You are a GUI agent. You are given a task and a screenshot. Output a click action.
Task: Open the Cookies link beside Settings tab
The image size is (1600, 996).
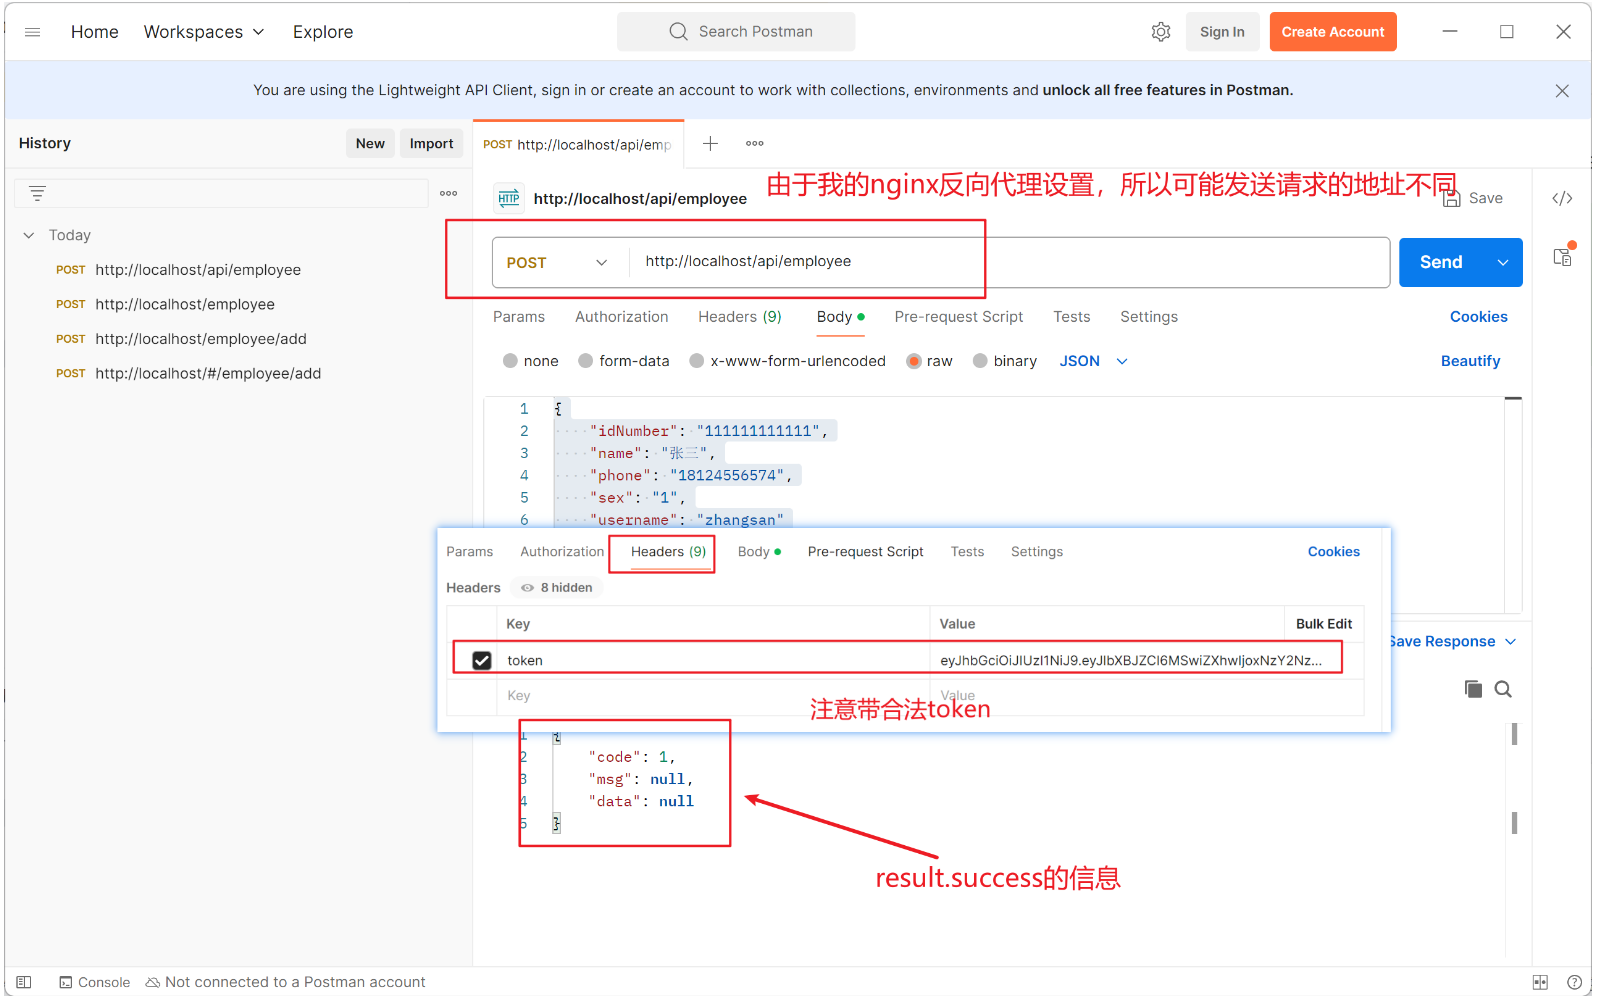click(1478, 317)
